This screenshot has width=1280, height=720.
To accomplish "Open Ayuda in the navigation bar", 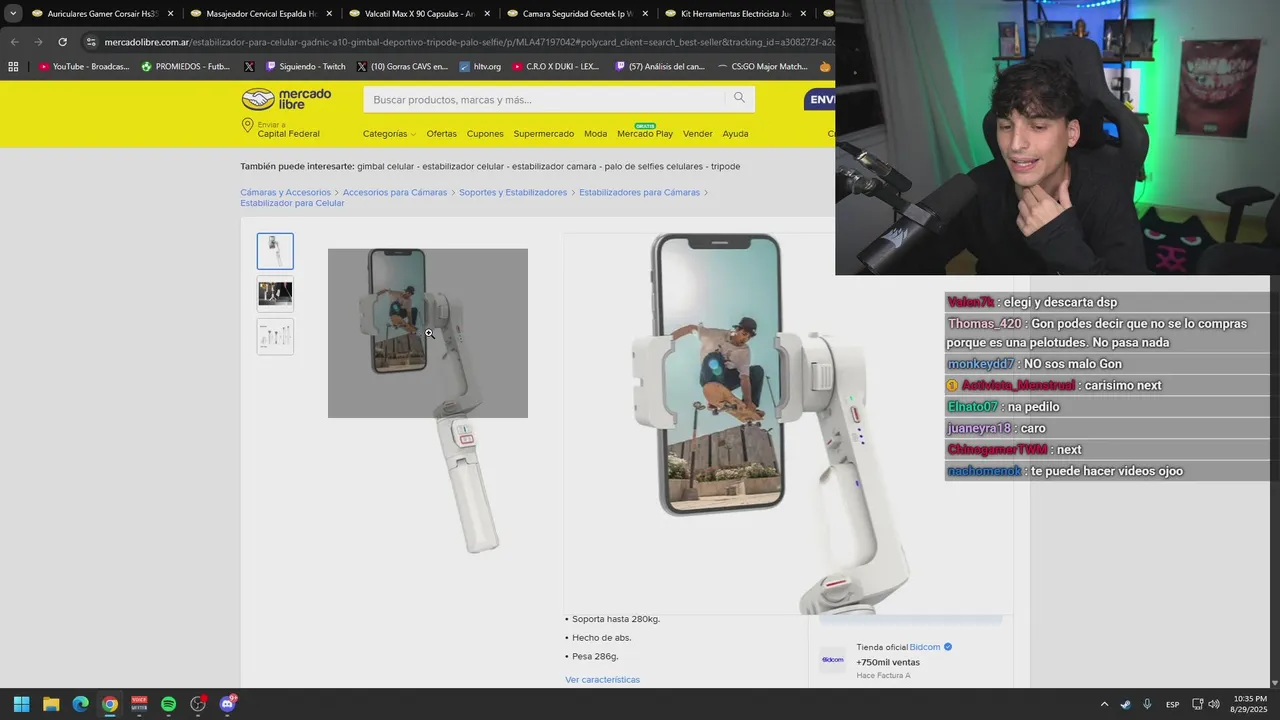I will (735, 134).
